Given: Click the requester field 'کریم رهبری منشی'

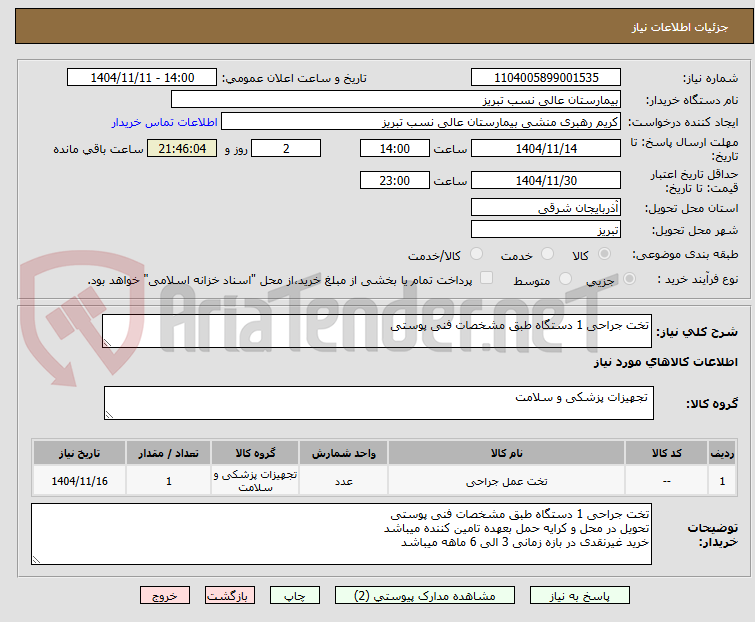Looking at the screenshot, I should [x=421, y=121].
